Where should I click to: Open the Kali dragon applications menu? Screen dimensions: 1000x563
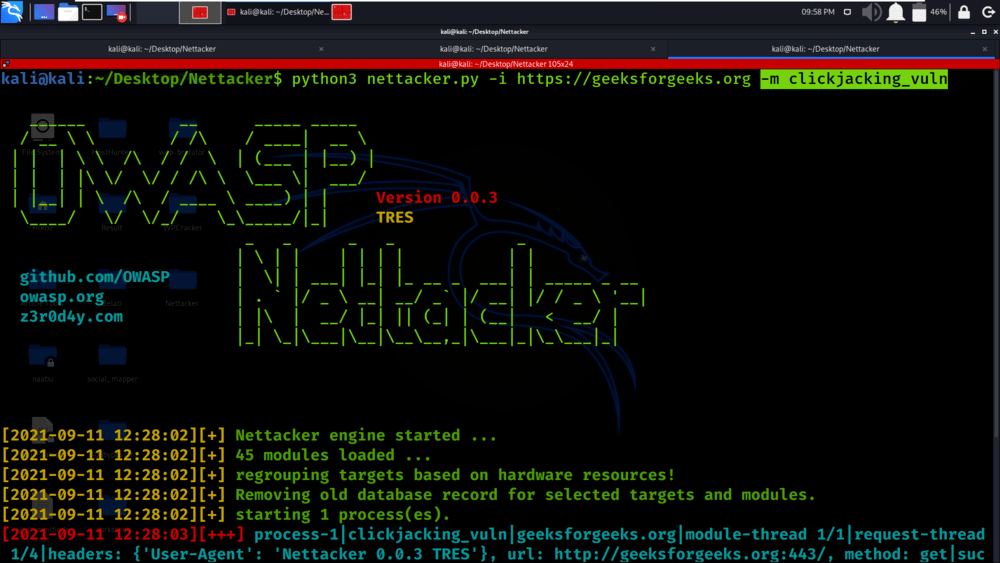pos(11,11)
